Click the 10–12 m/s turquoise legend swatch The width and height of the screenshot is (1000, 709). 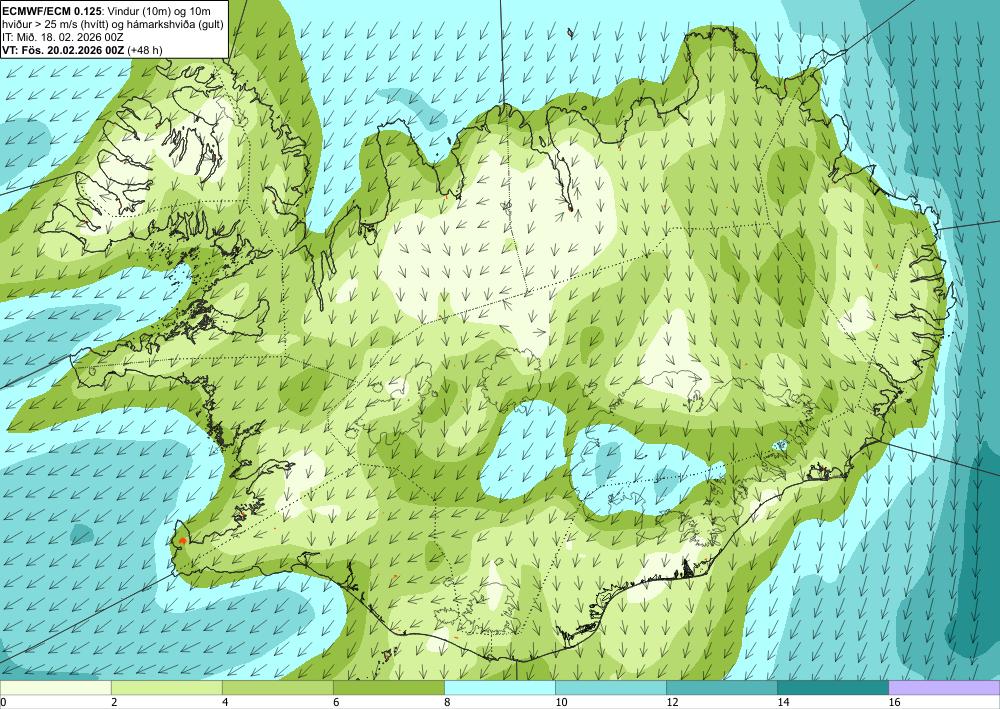[x=611, y=687]
